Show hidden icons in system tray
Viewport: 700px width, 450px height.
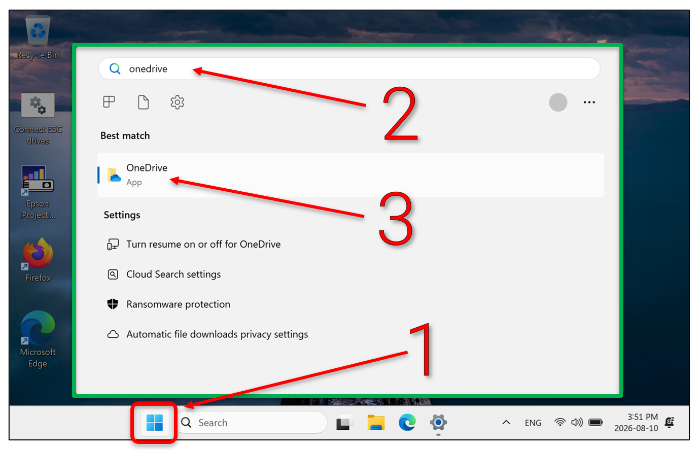coord(506,422)
